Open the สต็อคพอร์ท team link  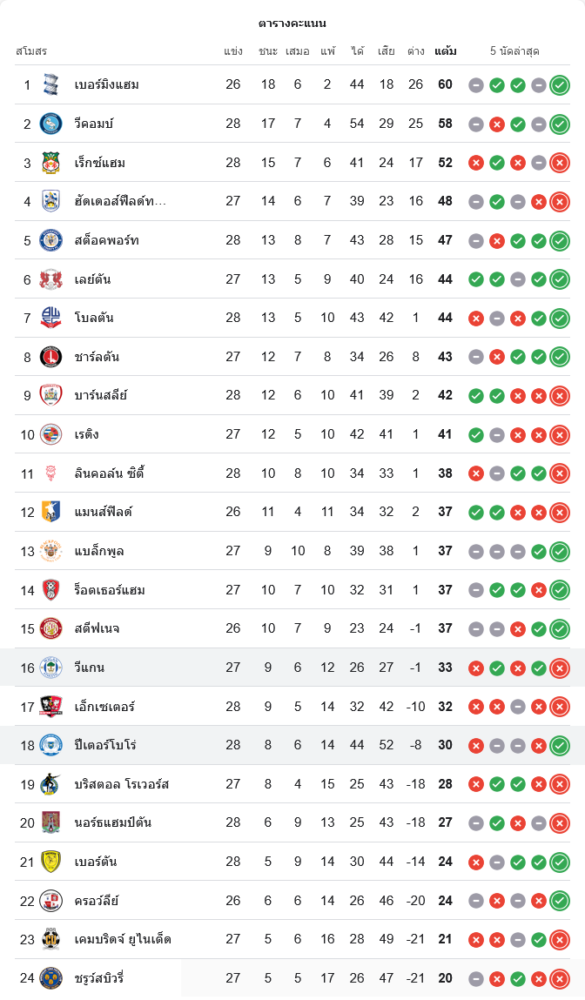(107, 240)
